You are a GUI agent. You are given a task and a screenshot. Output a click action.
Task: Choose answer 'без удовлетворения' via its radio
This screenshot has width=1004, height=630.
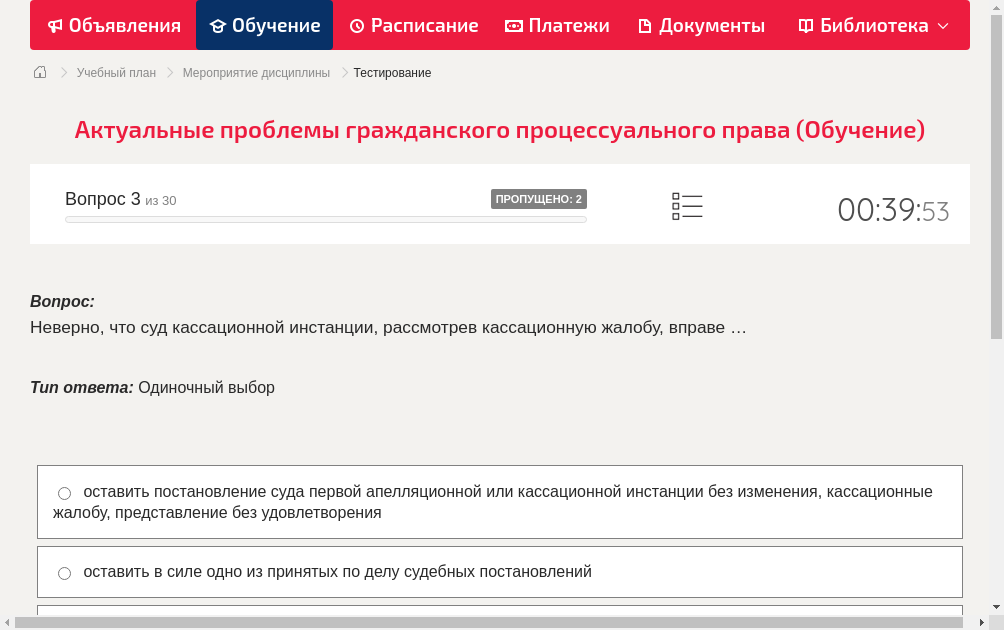[x=64, y=492]
